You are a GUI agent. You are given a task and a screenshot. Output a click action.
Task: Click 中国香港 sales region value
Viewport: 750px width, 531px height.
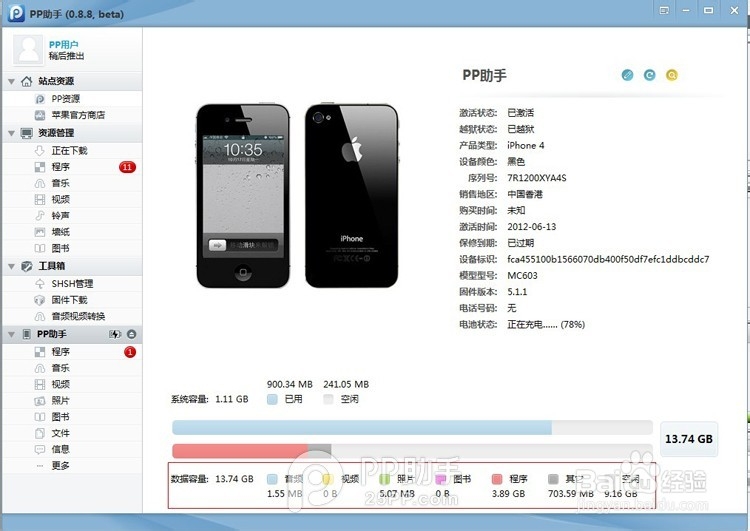(x=525, y=194)
